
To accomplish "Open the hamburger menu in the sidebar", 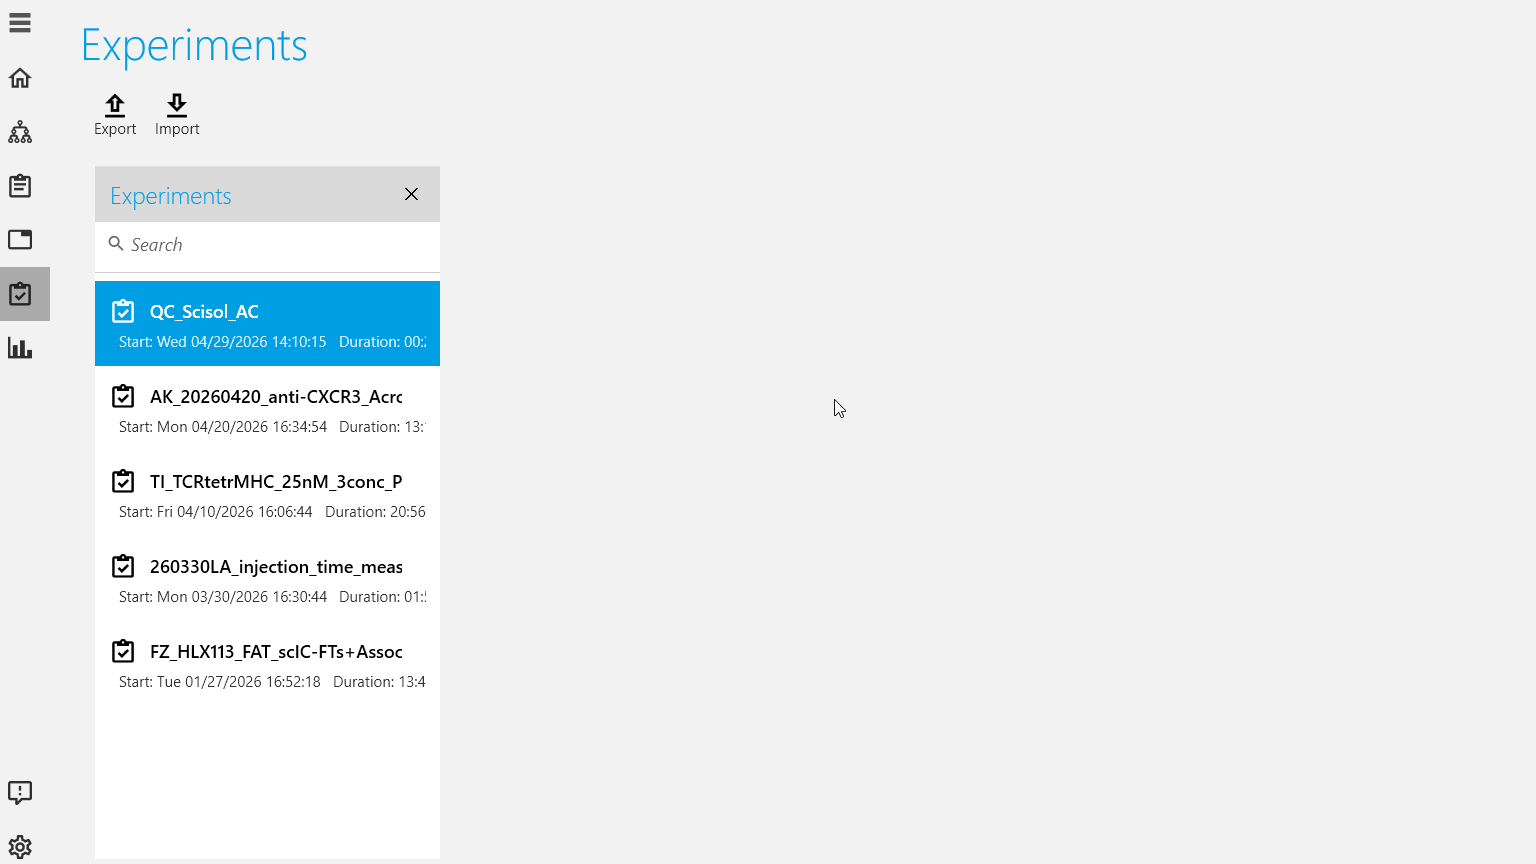I will (x=20, y=23).
